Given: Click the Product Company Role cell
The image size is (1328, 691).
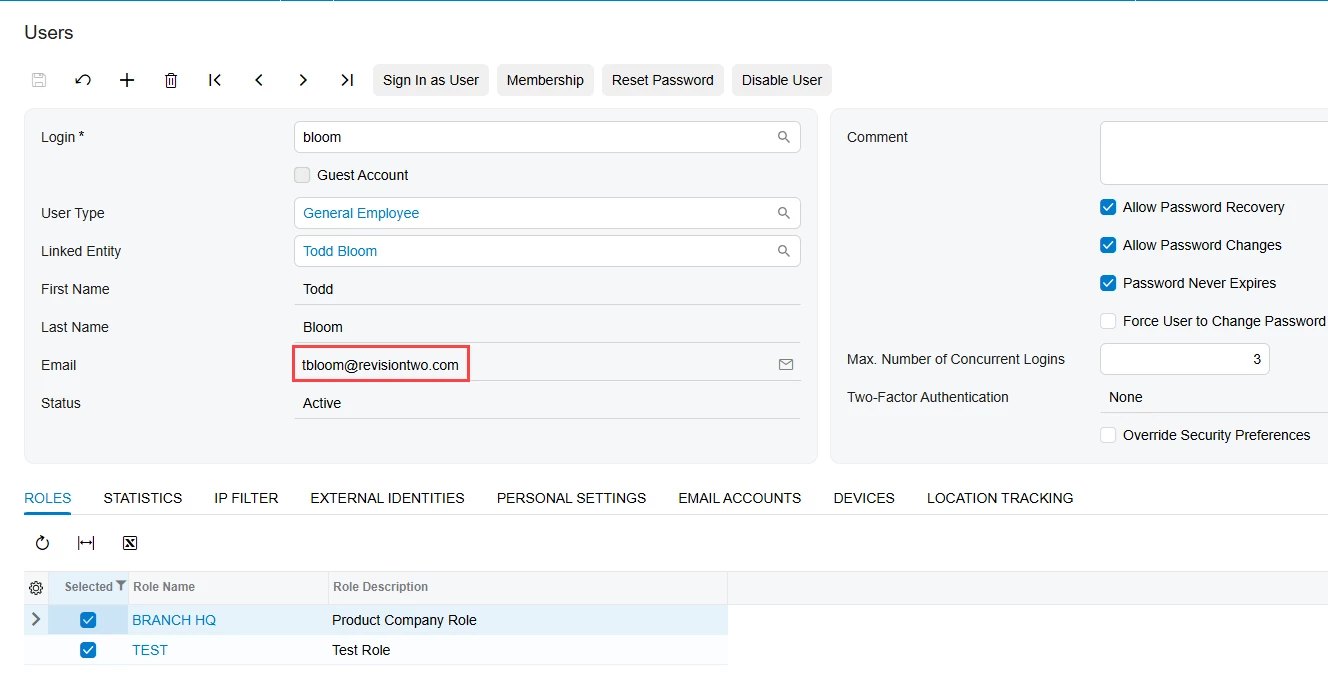Looking at the screenshot, I should 528,620.
